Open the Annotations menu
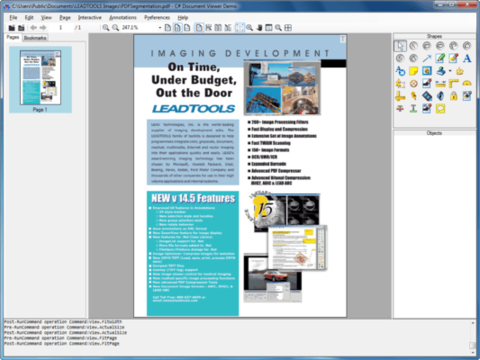Image resolution: width=480 pixels, height=360 pixels. coord(123,17)
